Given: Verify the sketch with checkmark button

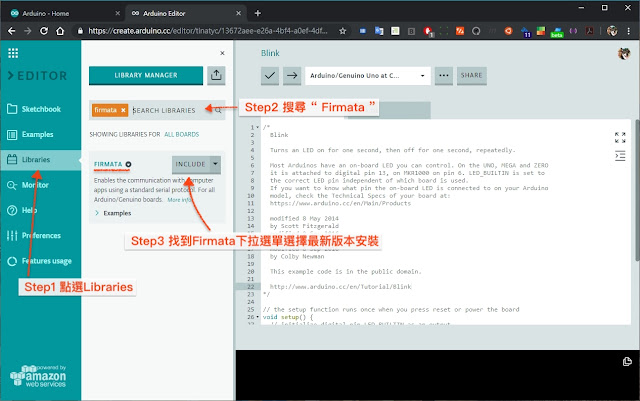Looking at the screenshot, I should [x=270, y=76].
